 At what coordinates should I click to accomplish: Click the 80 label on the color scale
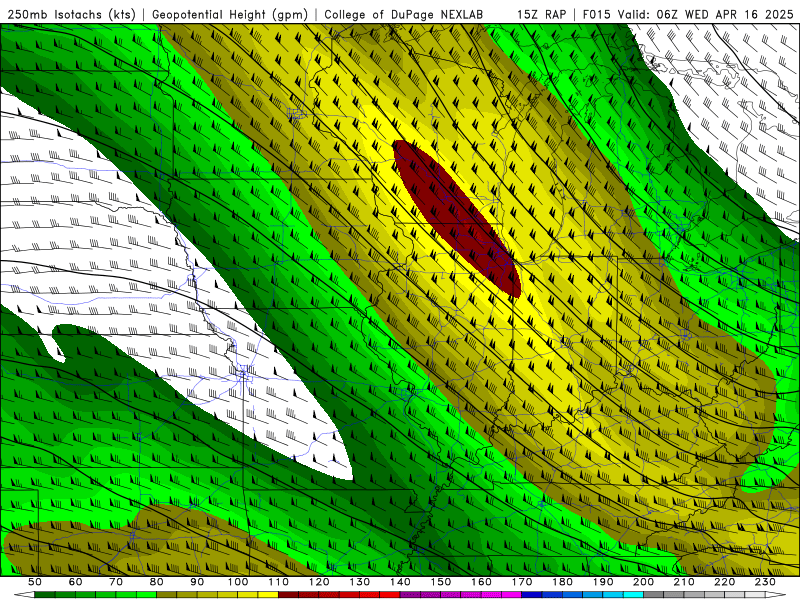[x=156, y=582]
